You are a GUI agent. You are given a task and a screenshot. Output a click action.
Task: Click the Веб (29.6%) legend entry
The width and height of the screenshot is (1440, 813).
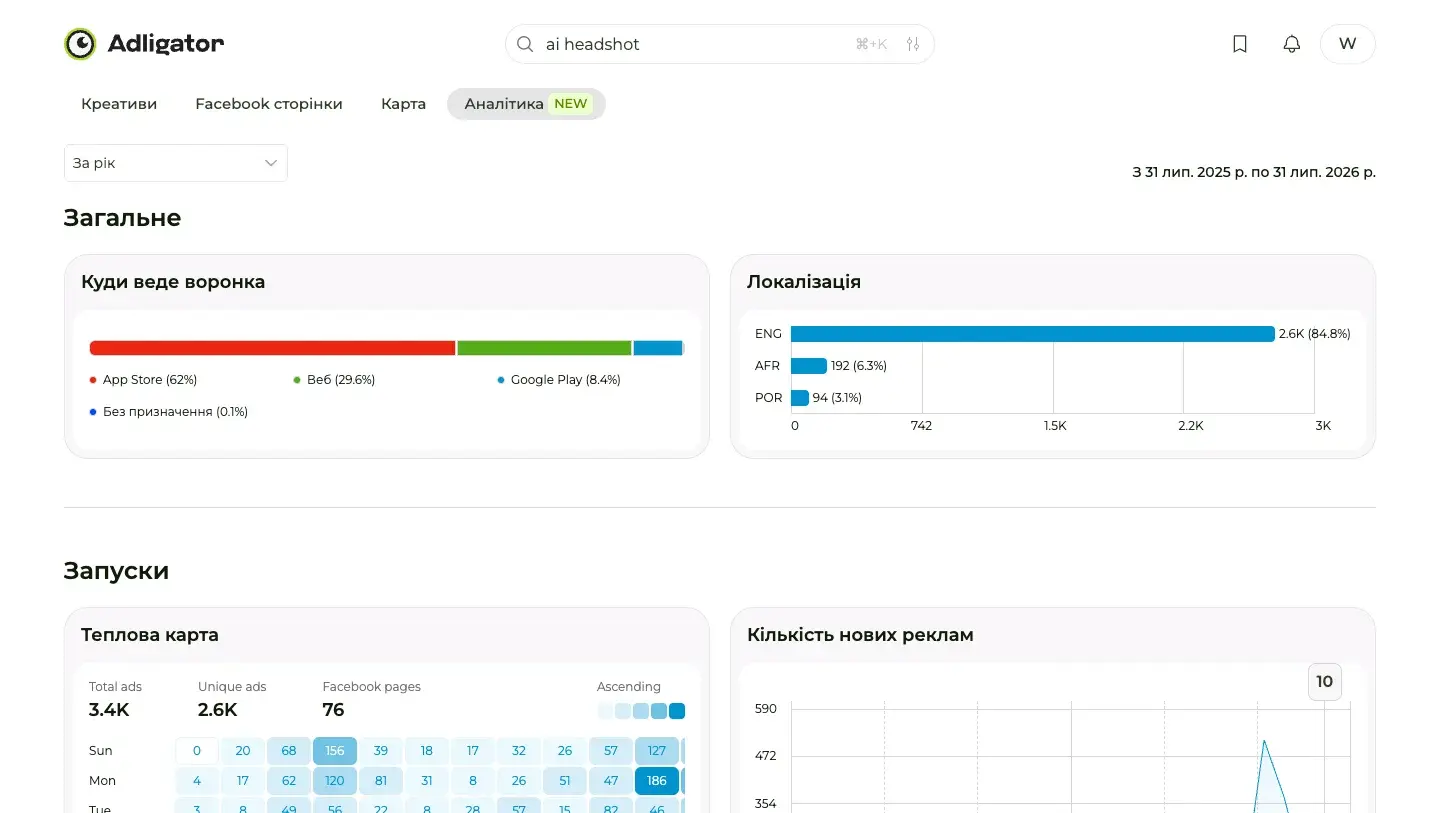coord(334,380)
